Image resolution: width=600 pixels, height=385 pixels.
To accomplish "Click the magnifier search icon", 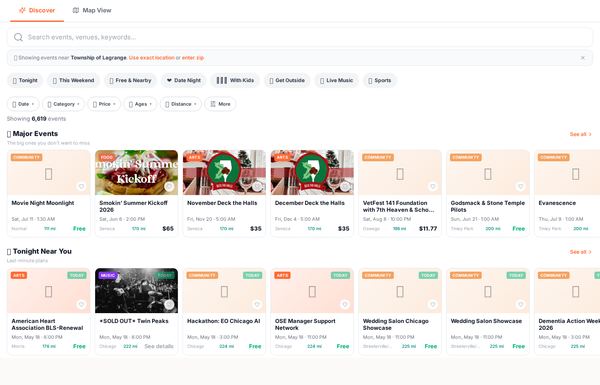I will pyautogui.click(x=18, y=37).
